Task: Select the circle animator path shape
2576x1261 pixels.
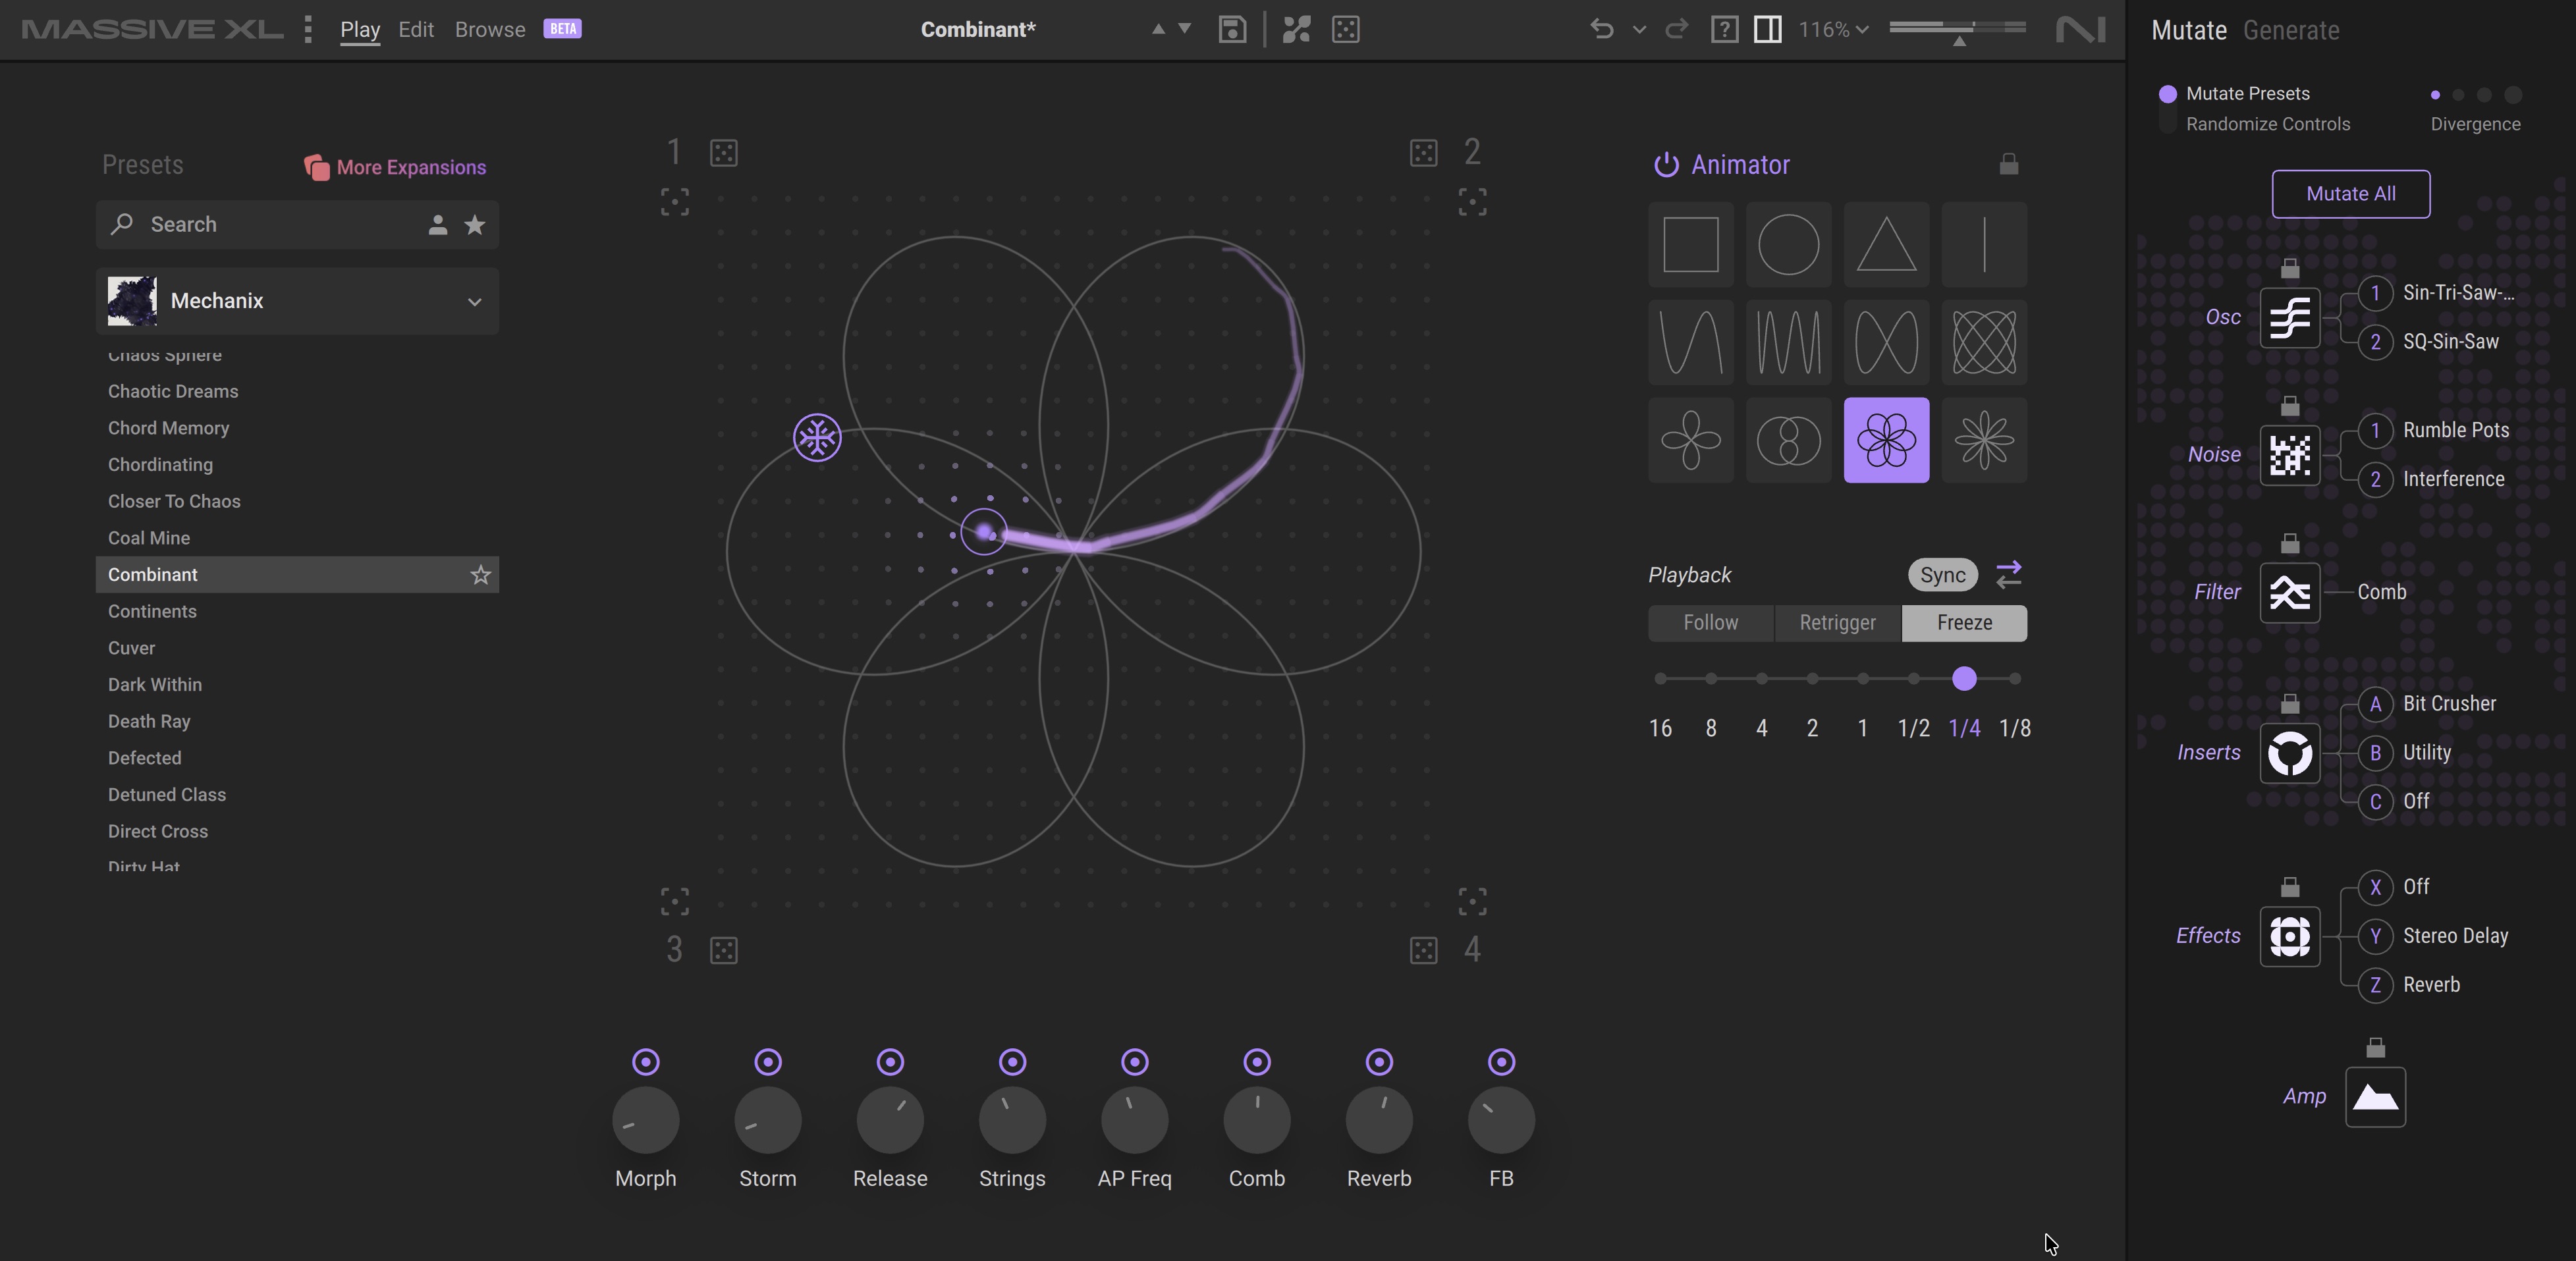Action: (1788, 244)
